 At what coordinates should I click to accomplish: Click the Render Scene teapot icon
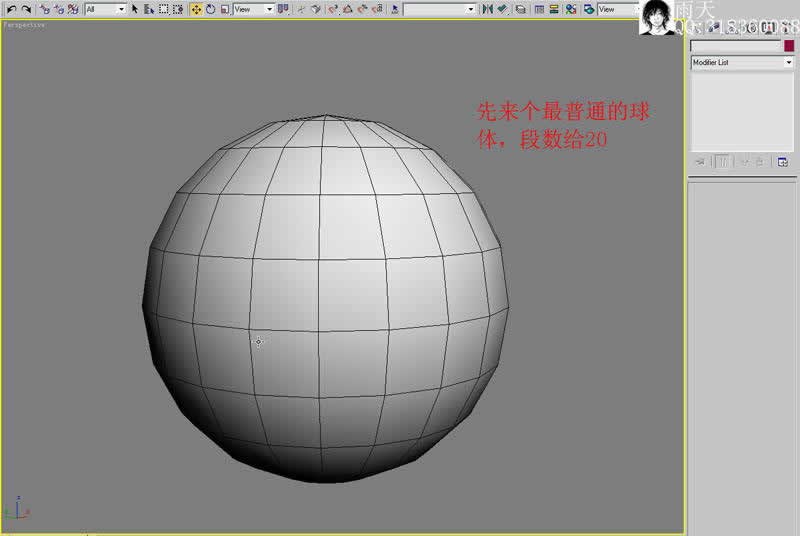pyautogui.click(x=589, y=9)
